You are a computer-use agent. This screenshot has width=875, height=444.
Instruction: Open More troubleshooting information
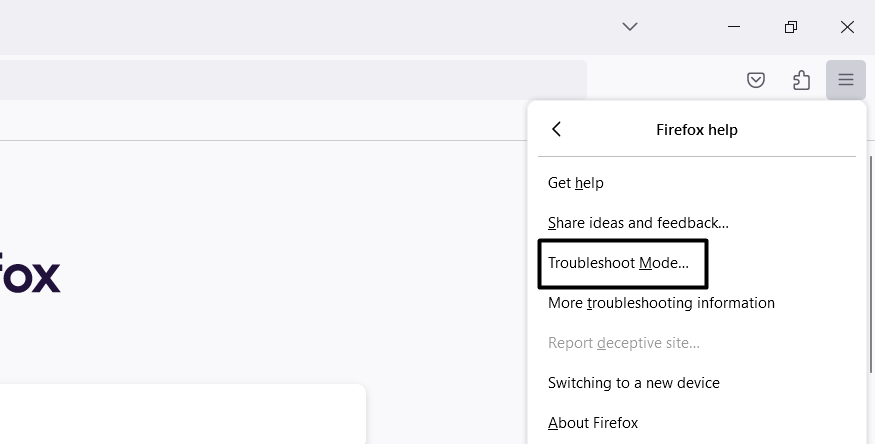tap(661, 303)
